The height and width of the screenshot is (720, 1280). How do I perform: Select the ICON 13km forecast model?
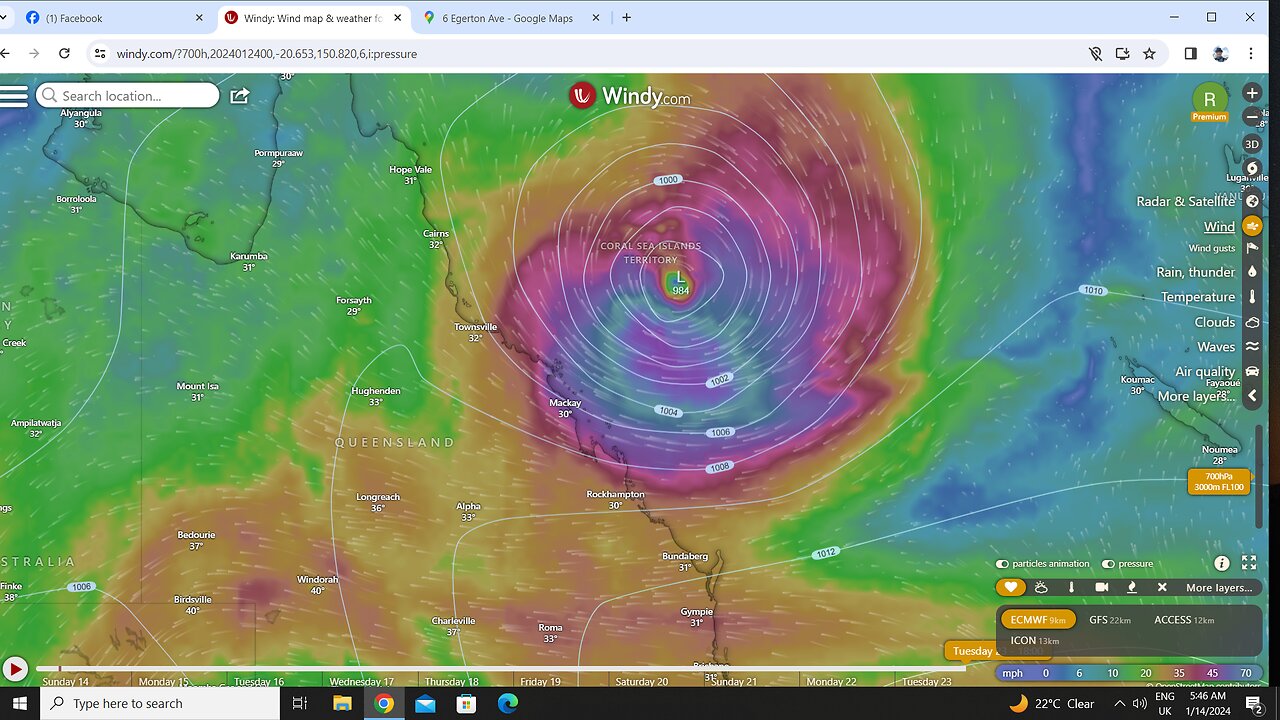tap(1034, 641)
